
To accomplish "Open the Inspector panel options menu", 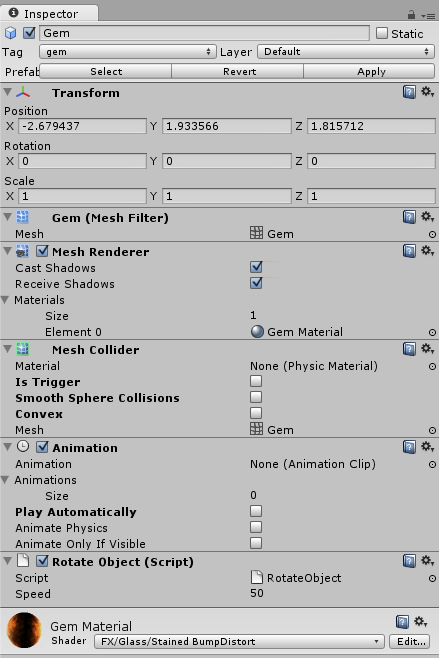I will [429, 16].
